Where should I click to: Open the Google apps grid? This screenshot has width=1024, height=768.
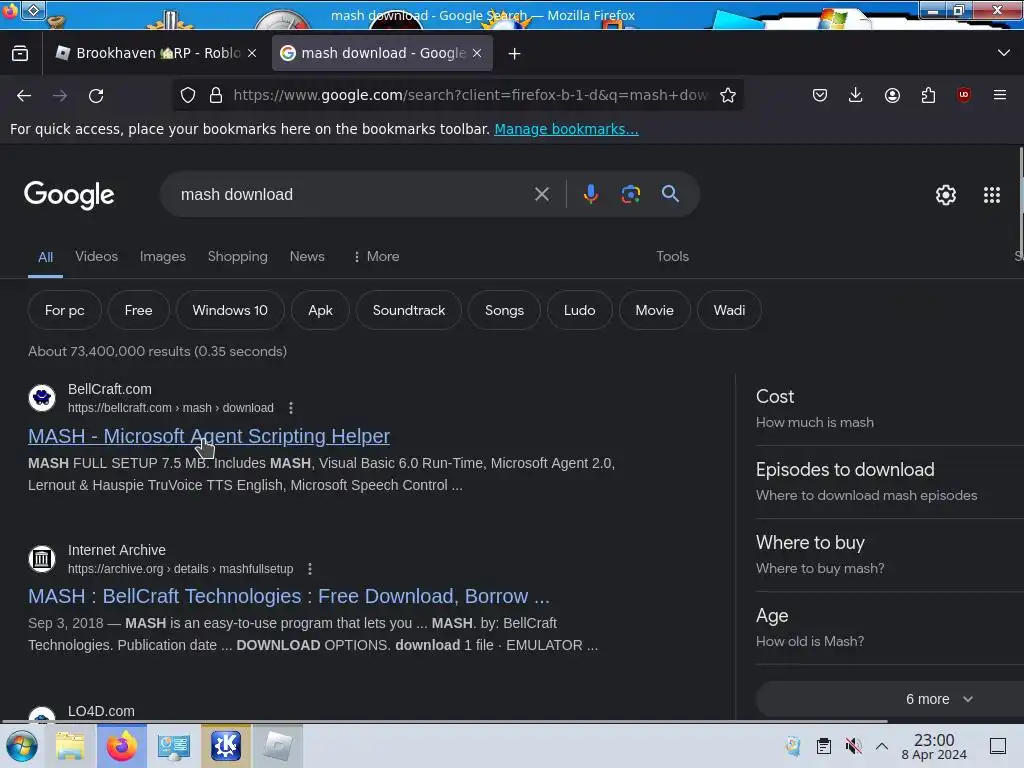(992, 195)
